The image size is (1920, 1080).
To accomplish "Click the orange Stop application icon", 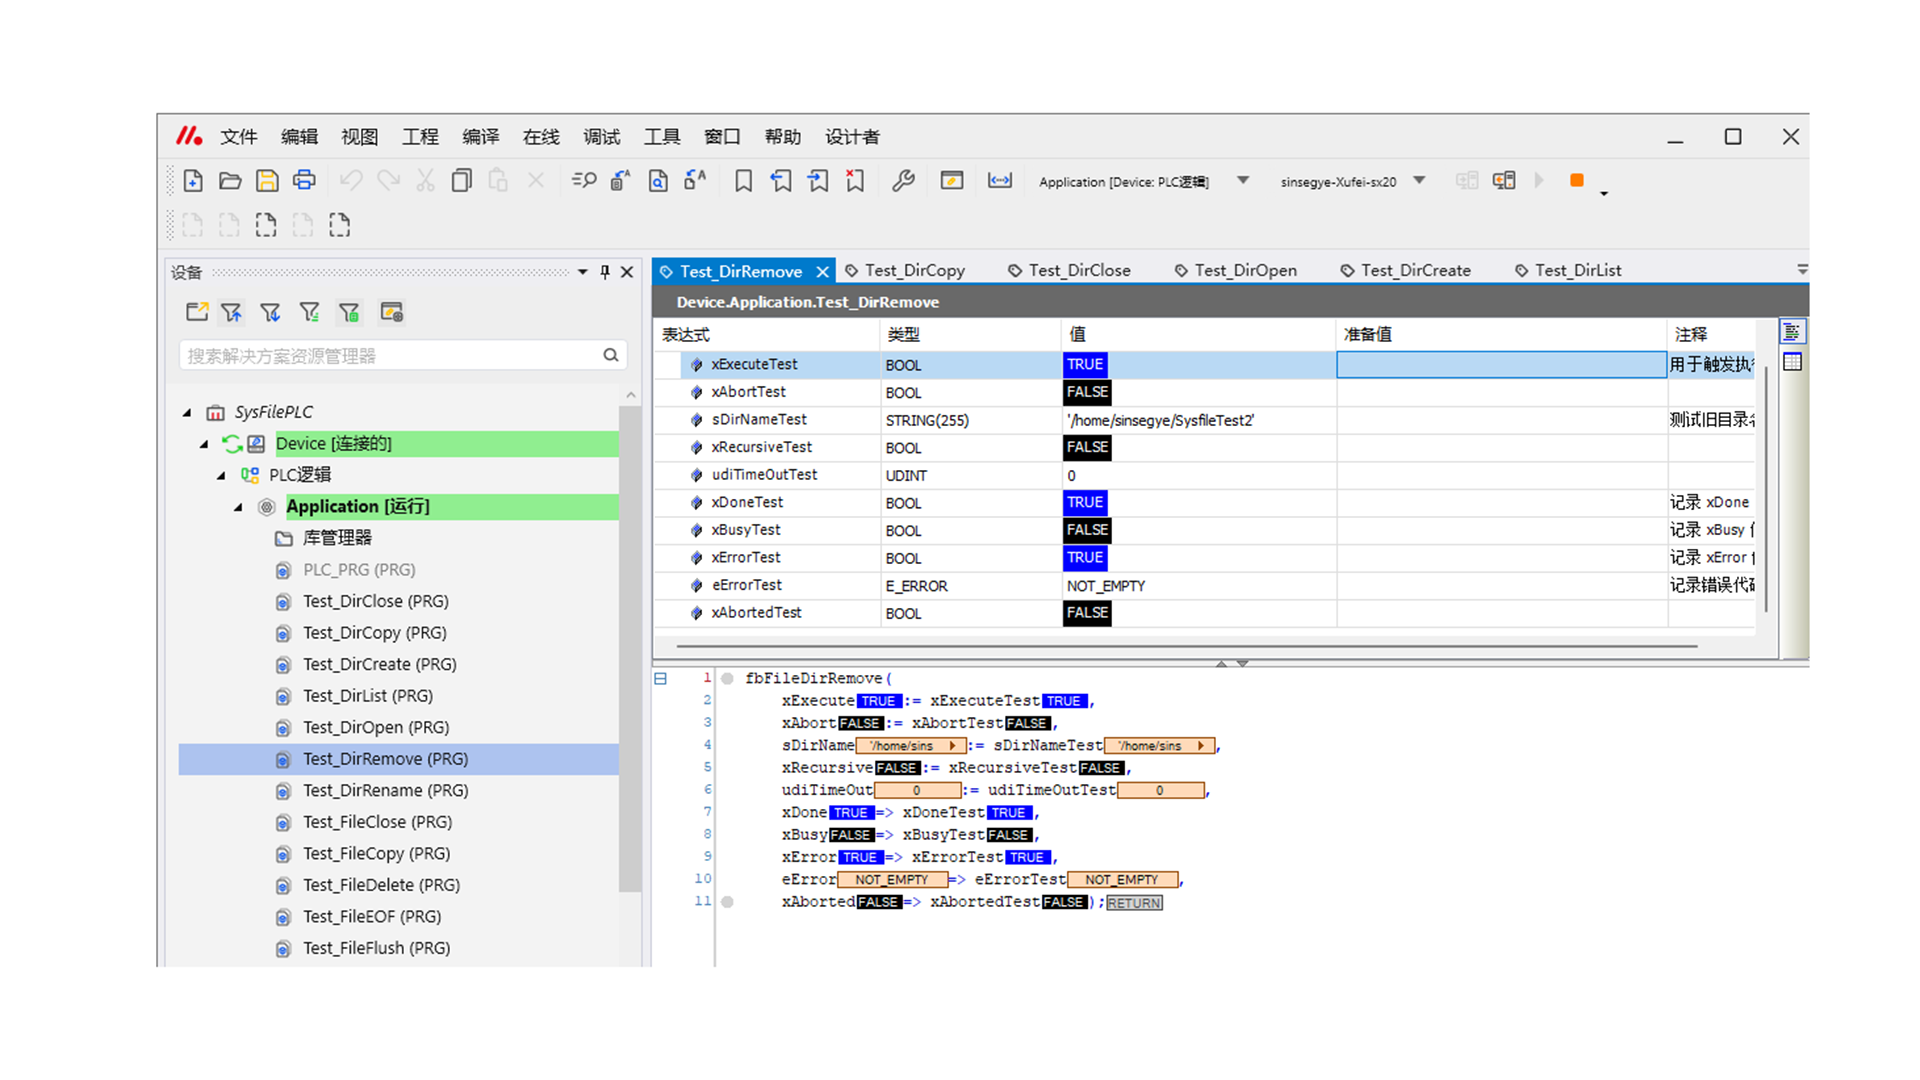I will coord(1577,181).
